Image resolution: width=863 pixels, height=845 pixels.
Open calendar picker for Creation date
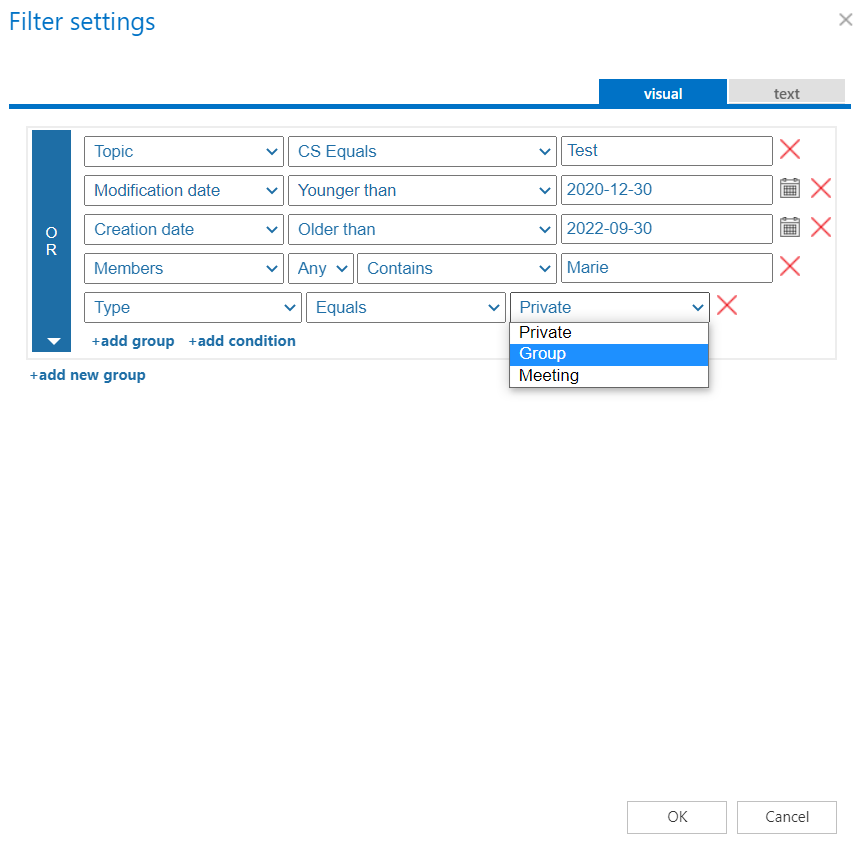pyautogui.click(x=790, y=228)
